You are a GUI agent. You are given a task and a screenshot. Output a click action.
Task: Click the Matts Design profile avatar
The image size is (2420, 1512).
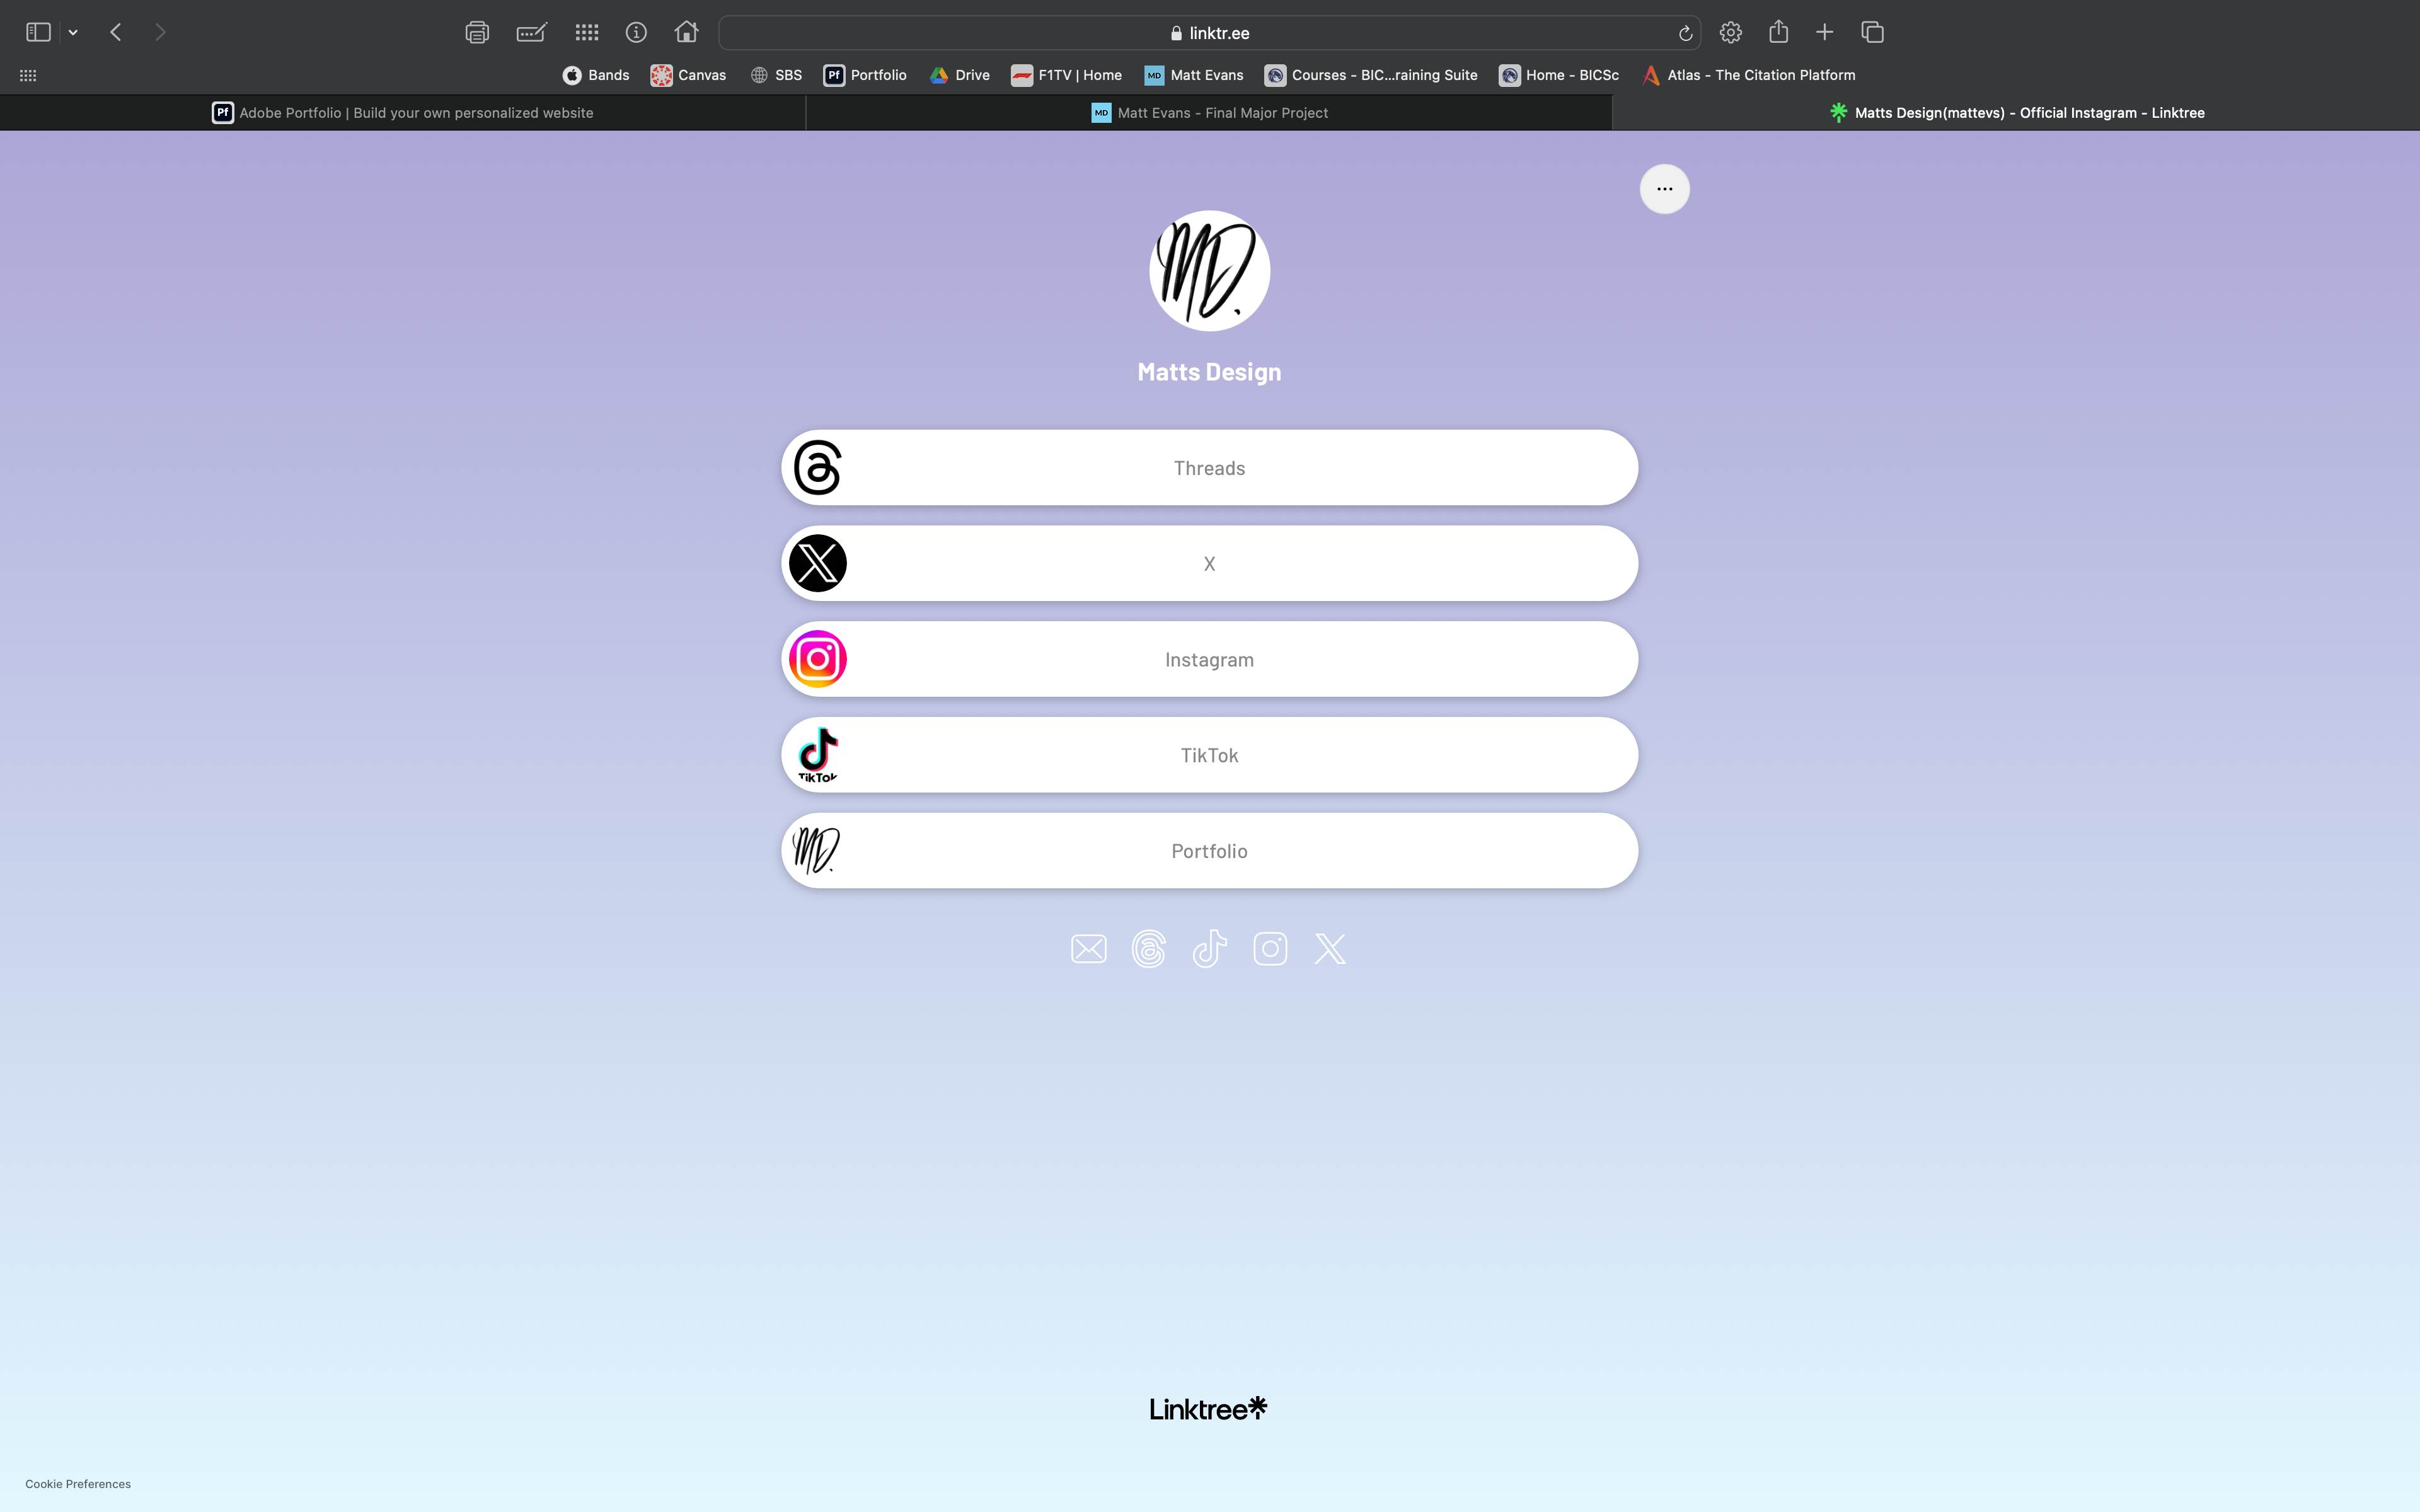click(1209, 271)
